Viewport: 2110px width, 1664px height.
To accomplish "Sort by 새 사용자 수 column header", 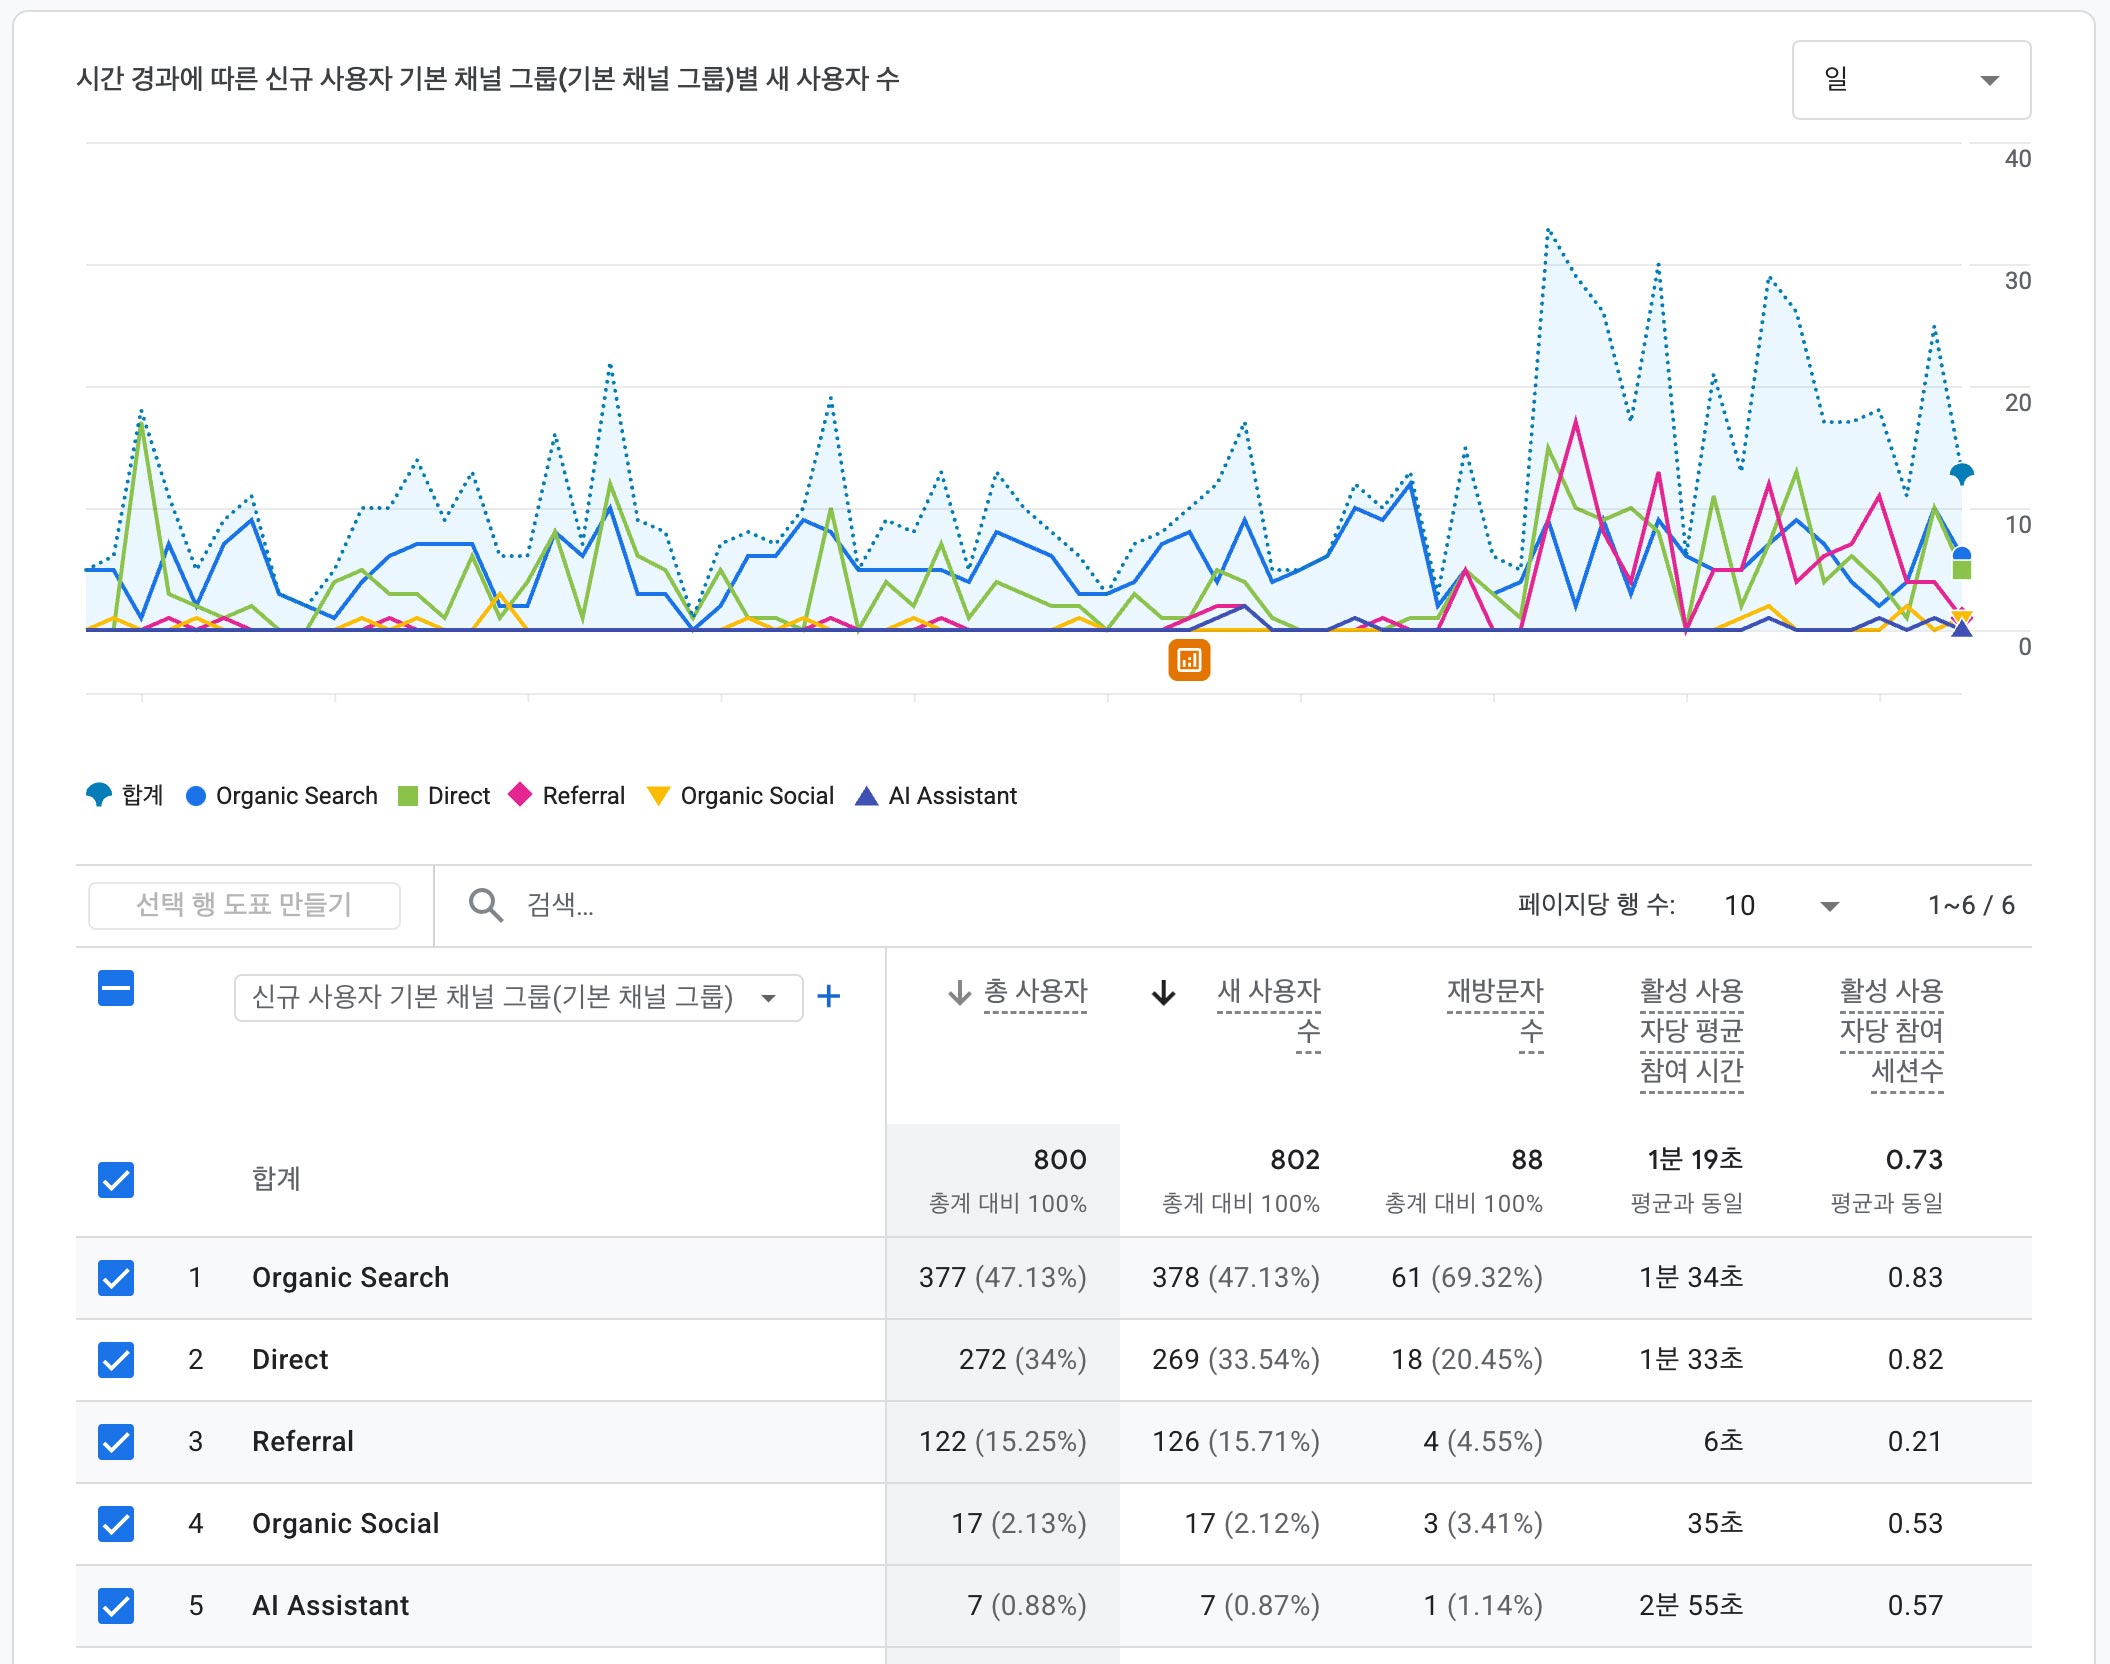I will point(1269,1013).
